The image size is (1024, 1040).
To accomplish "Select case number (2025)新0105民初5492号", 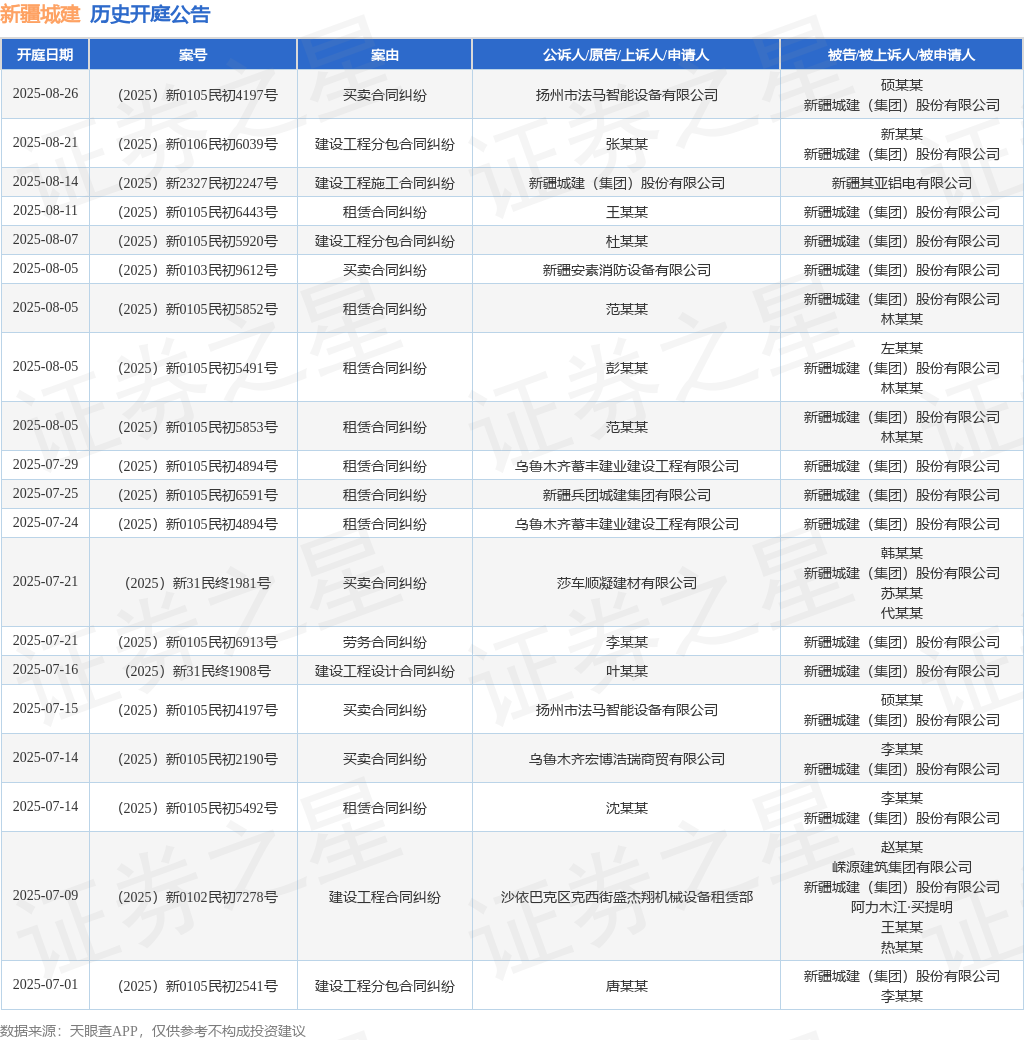I will tap(198, 809).
